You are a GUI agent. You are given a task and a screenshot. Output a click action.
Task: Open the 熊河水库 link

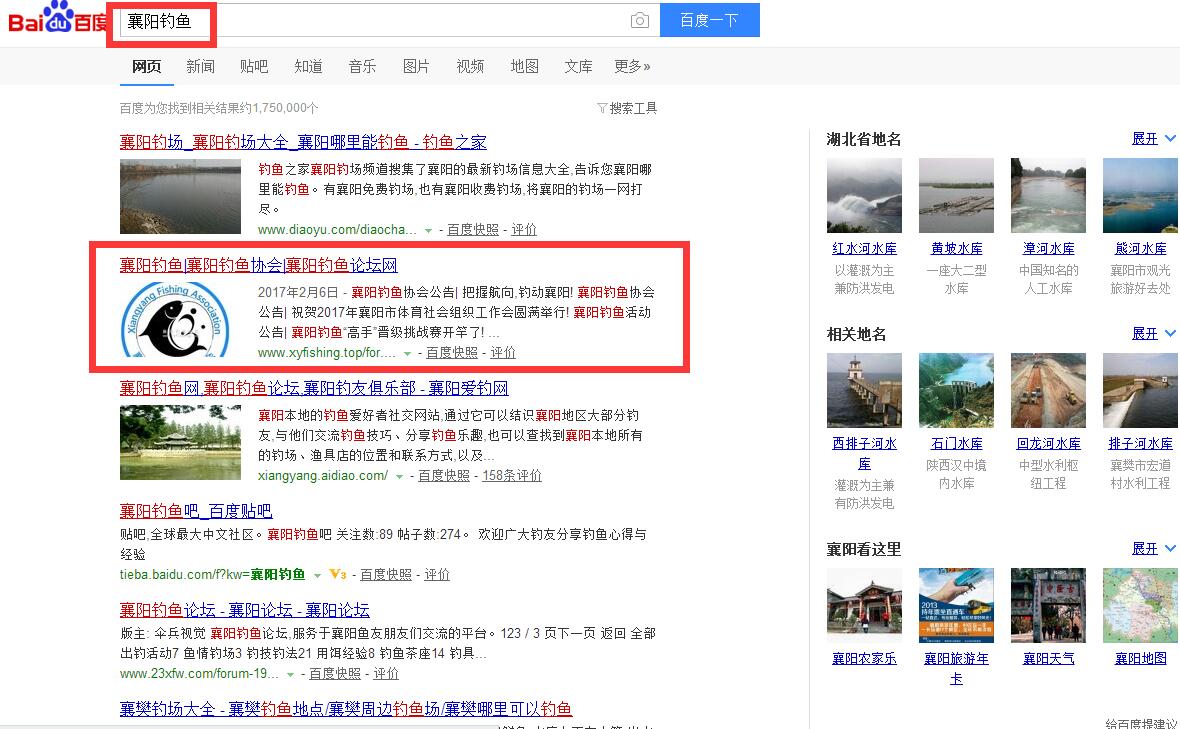(1140, 248)
